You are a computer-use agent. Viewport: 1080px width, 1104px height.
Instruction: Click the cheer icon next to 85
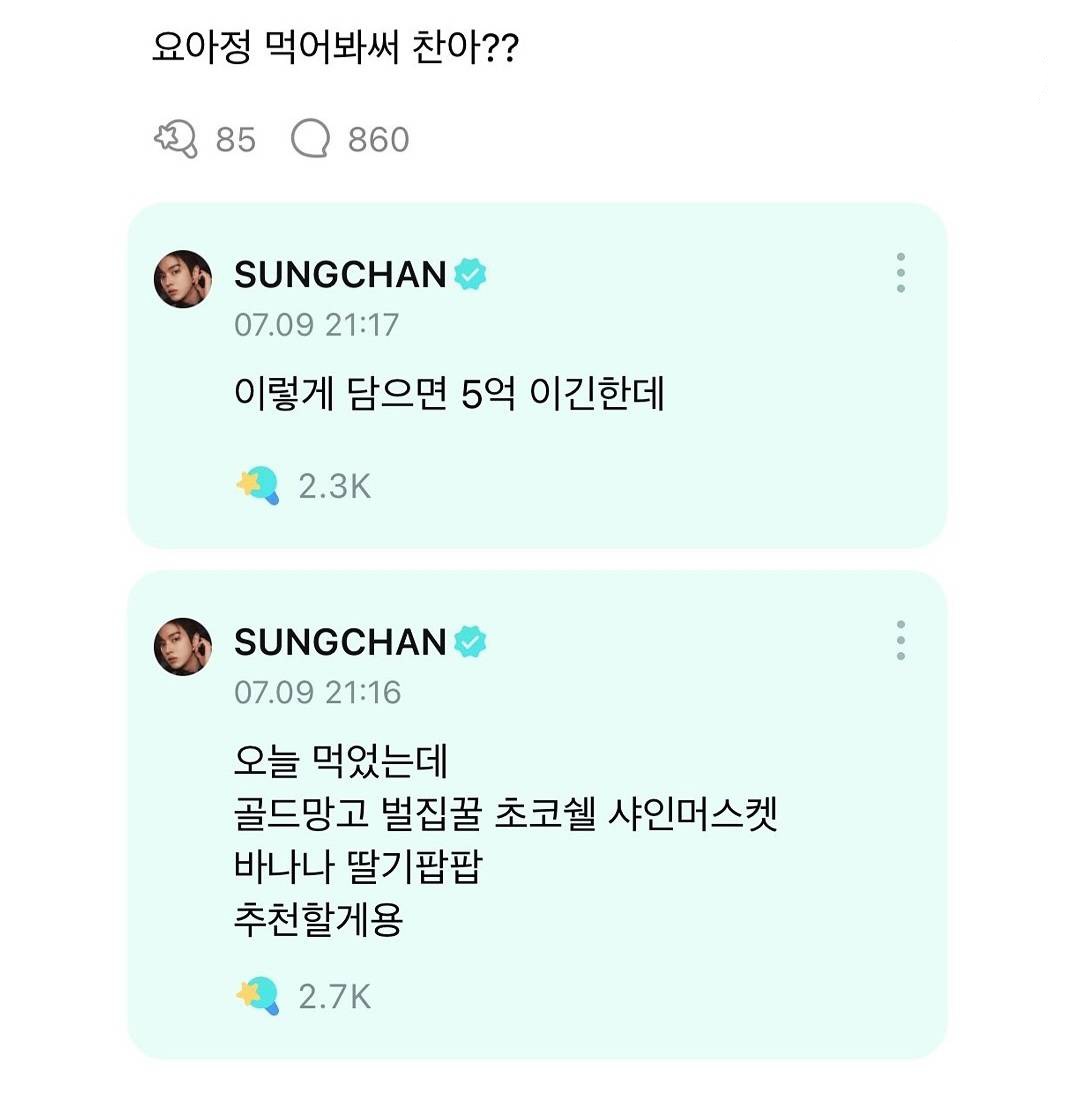click(x=178, y=139)
